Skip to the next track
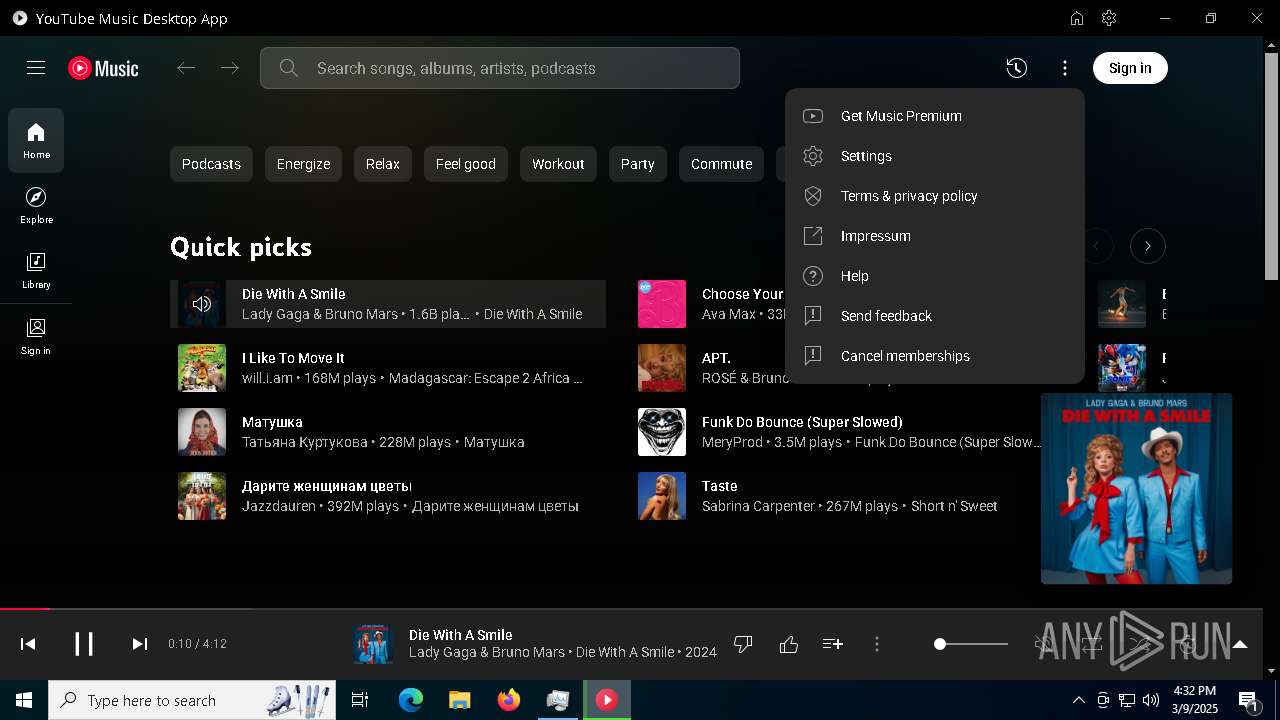 click(x=140, y=644)
